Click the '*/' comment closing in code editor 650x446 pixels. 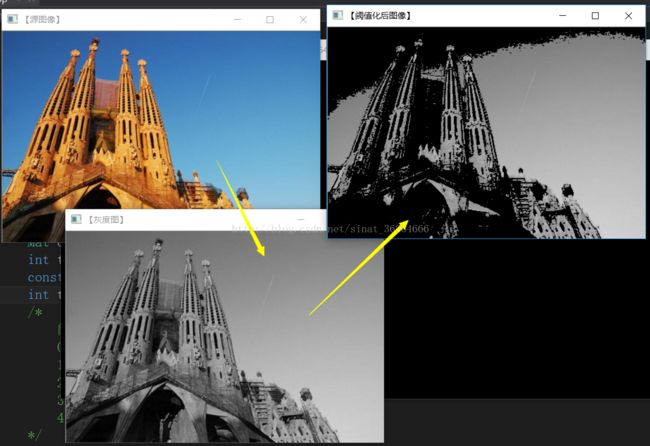[x=34, y=435]
